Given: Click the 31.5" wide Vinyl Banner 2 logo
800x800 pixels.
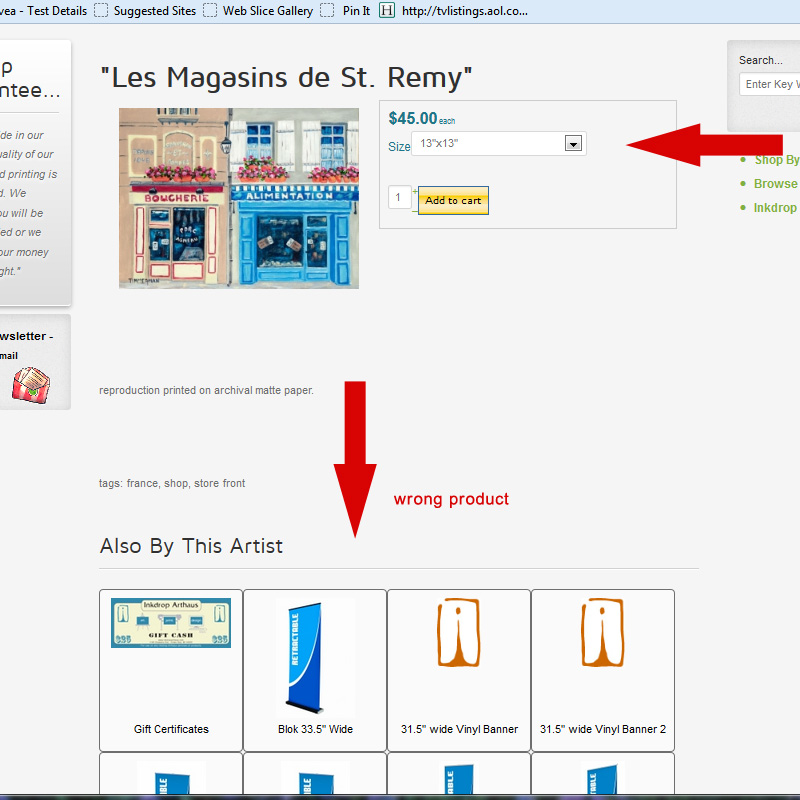Looking at the screenshot, I should click(x=603, y=632).
